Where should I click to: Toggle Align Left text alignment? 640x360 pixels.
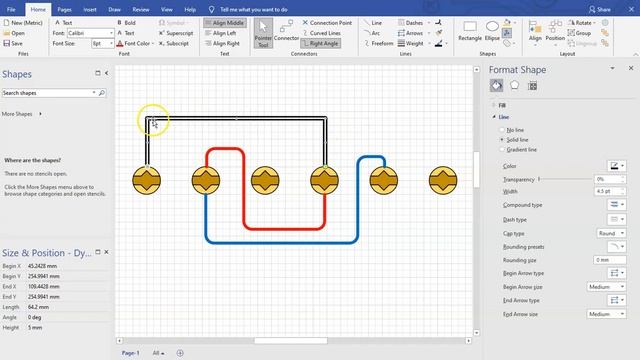[221, 33]
